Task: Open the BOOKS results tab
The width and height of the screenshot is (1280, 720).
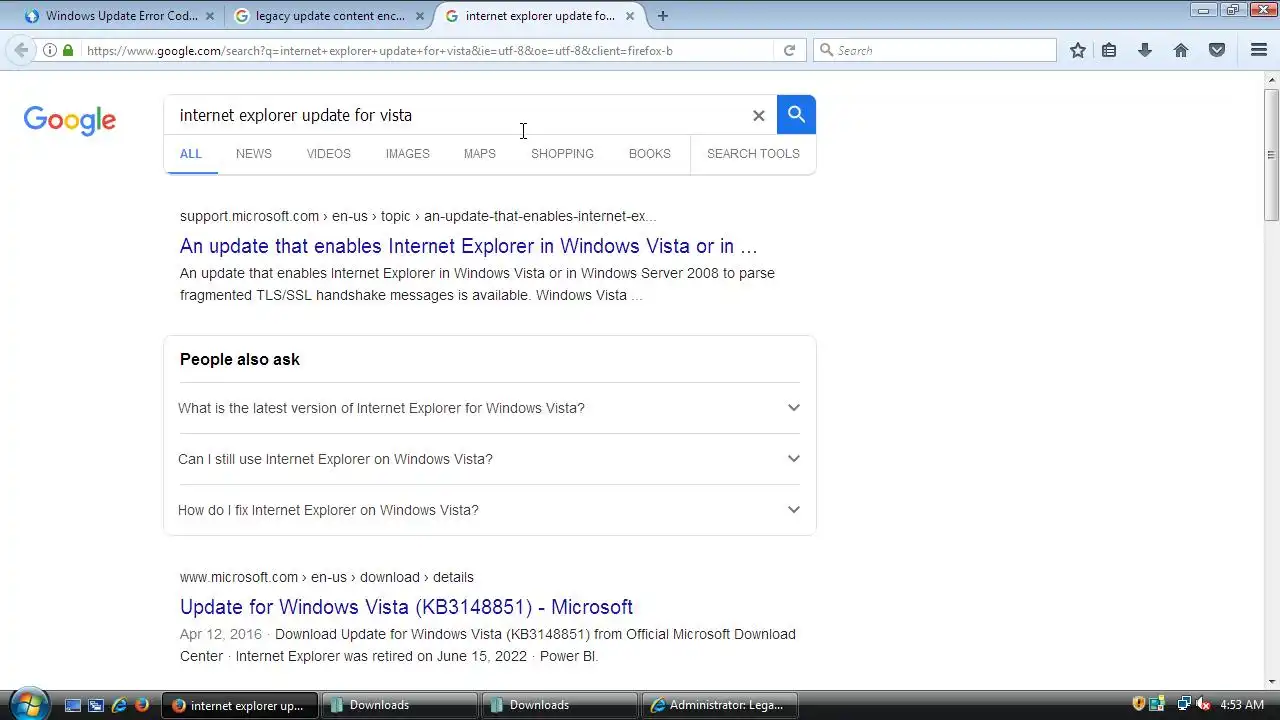Action: pyautogui.click(x=650, y=154)
